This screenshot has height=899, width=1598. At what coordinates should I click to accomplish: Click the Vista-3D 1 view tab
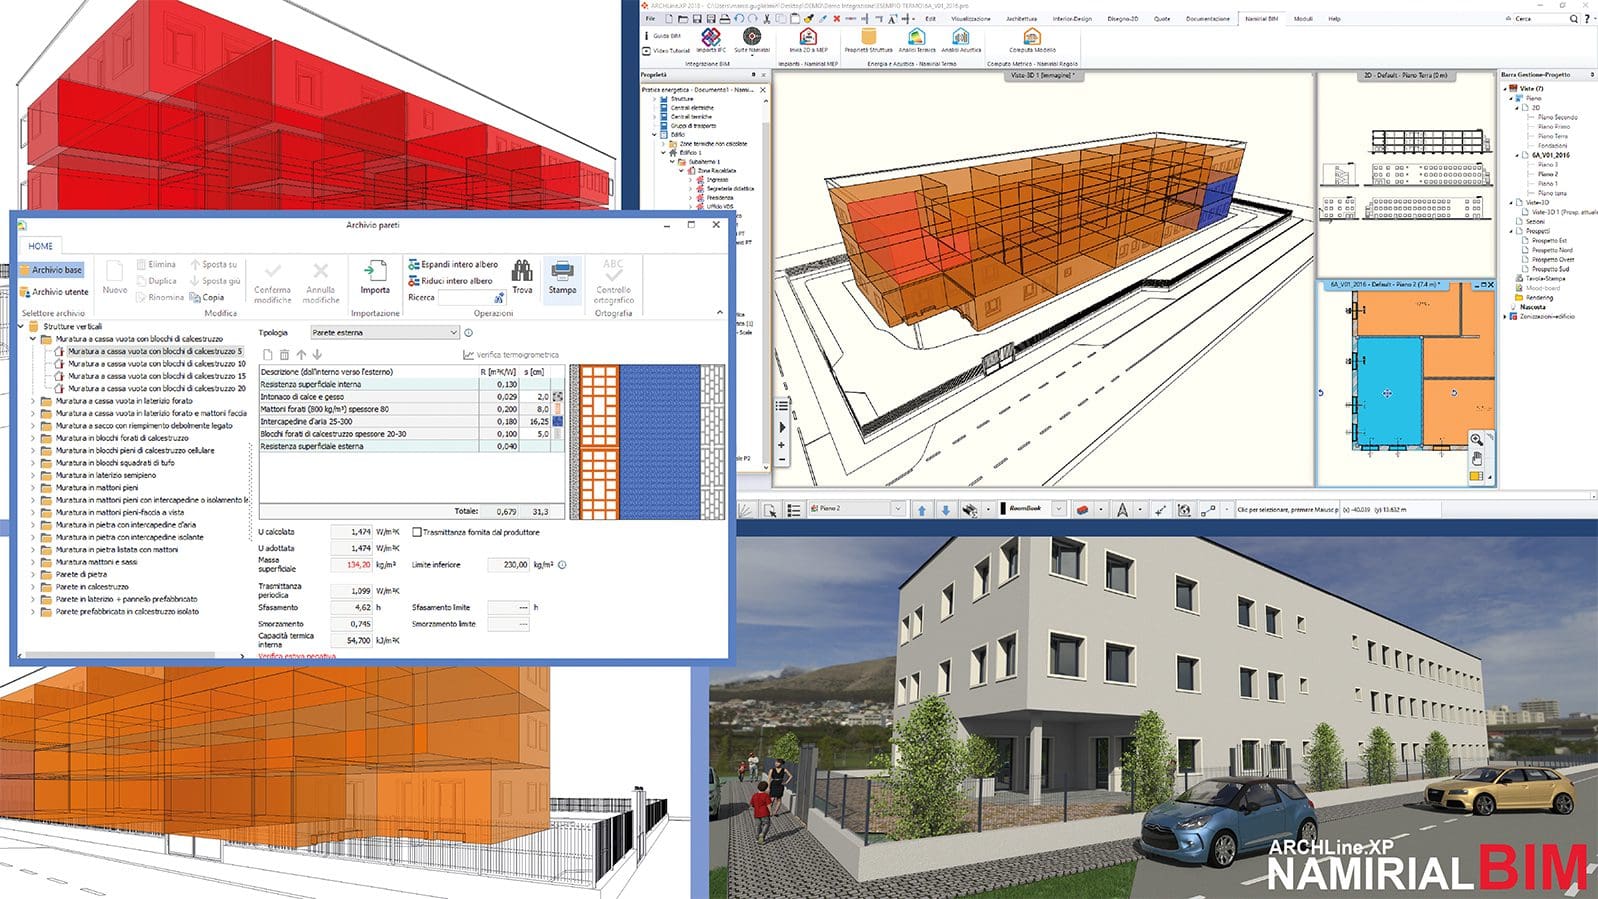point(1043,75)
